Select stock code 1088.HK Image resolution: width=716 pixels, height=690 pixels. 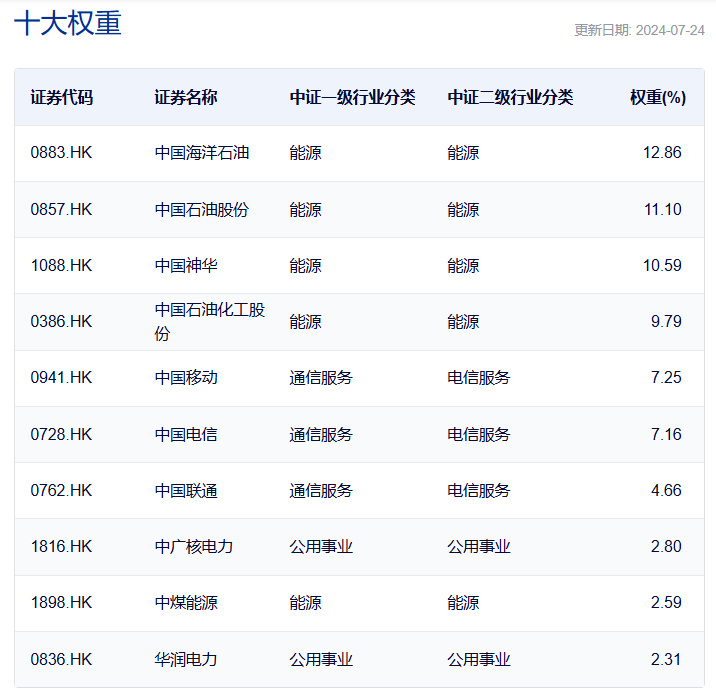point(61,265)
